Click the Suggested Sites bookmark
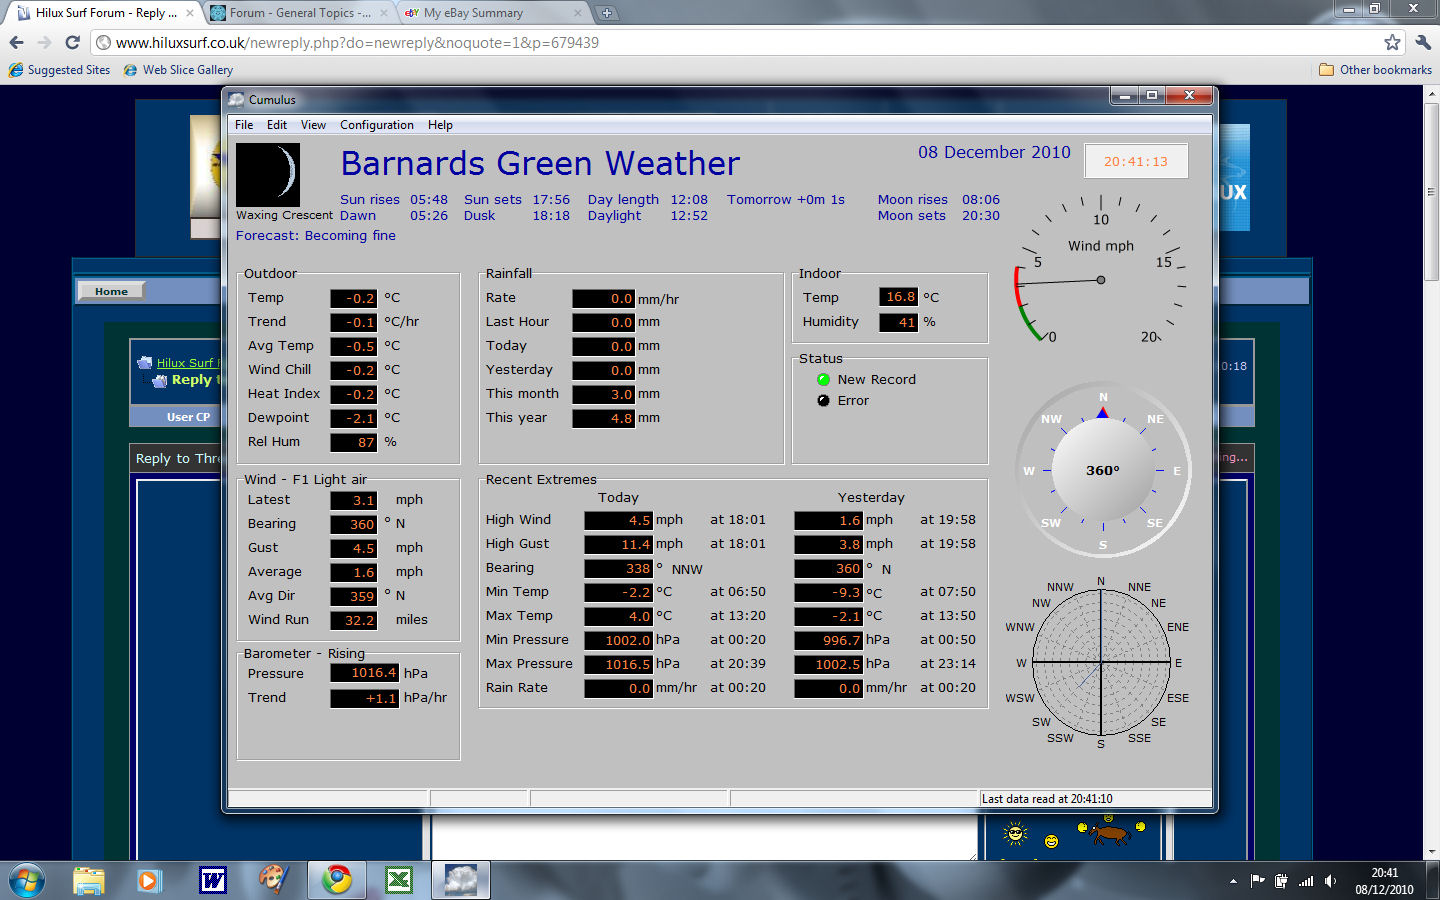This screenshot has height=900, width=1440. [60, 70]
